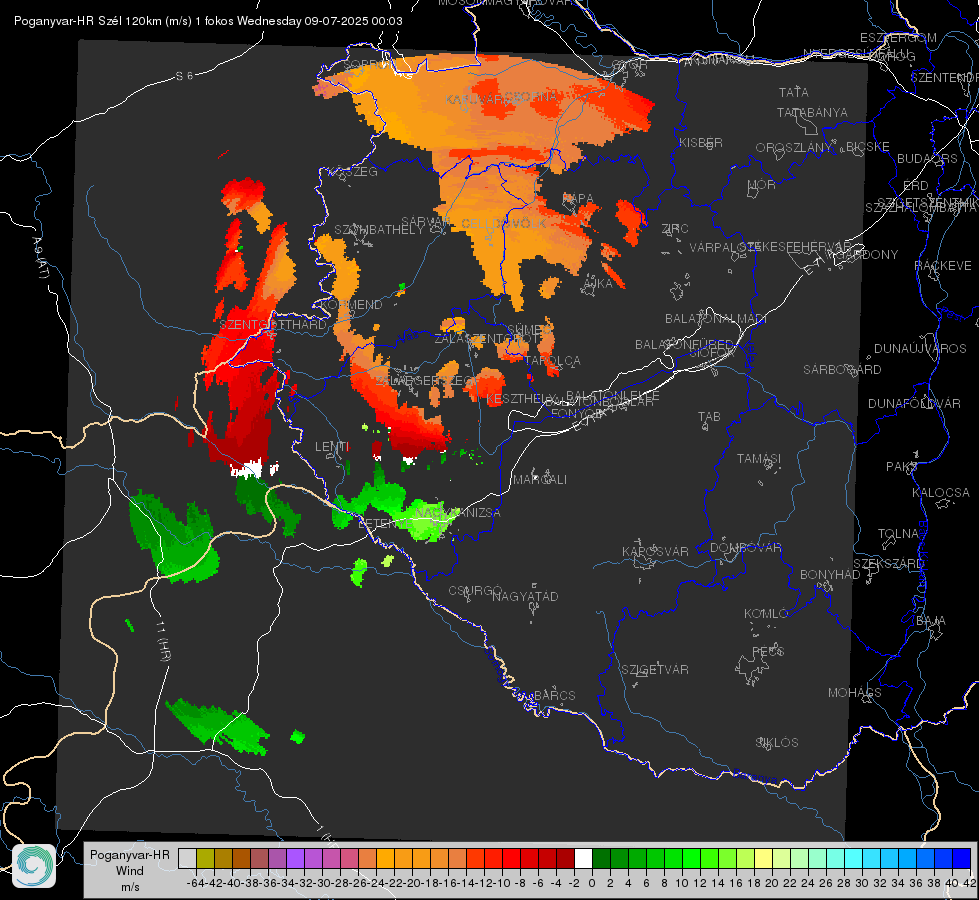Click the RACKEVE city label

pyautogui.click(x=943, y=266)
